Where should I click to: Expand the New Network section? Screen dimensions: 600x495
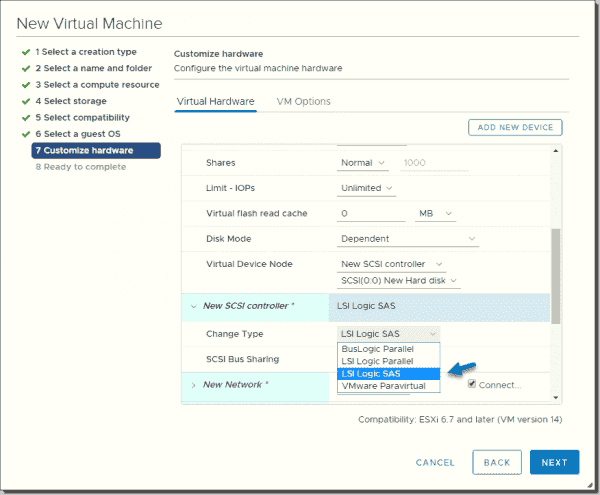(194, 385)
